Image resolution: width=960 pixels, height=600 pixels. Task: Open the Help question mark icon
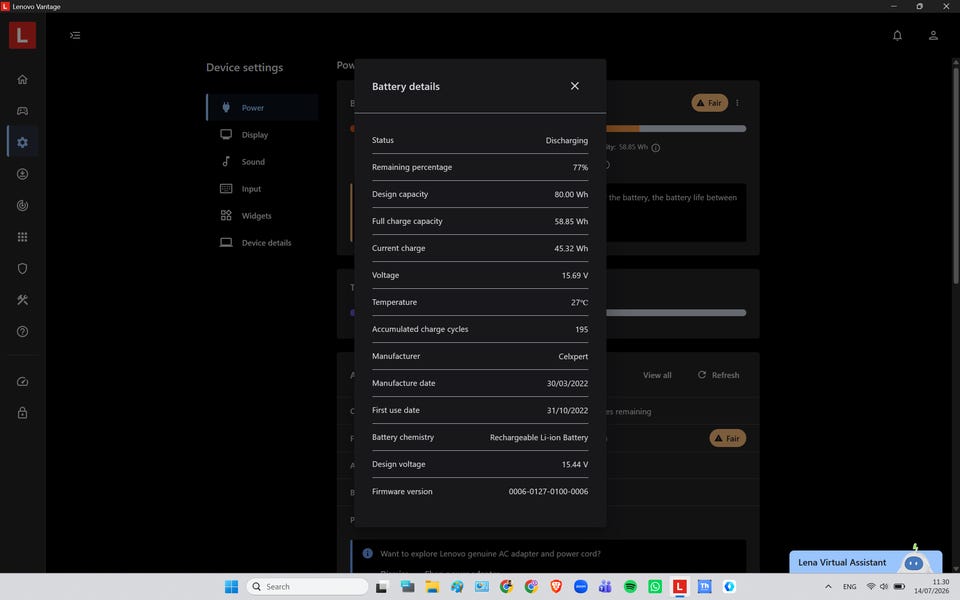point(23,331)
